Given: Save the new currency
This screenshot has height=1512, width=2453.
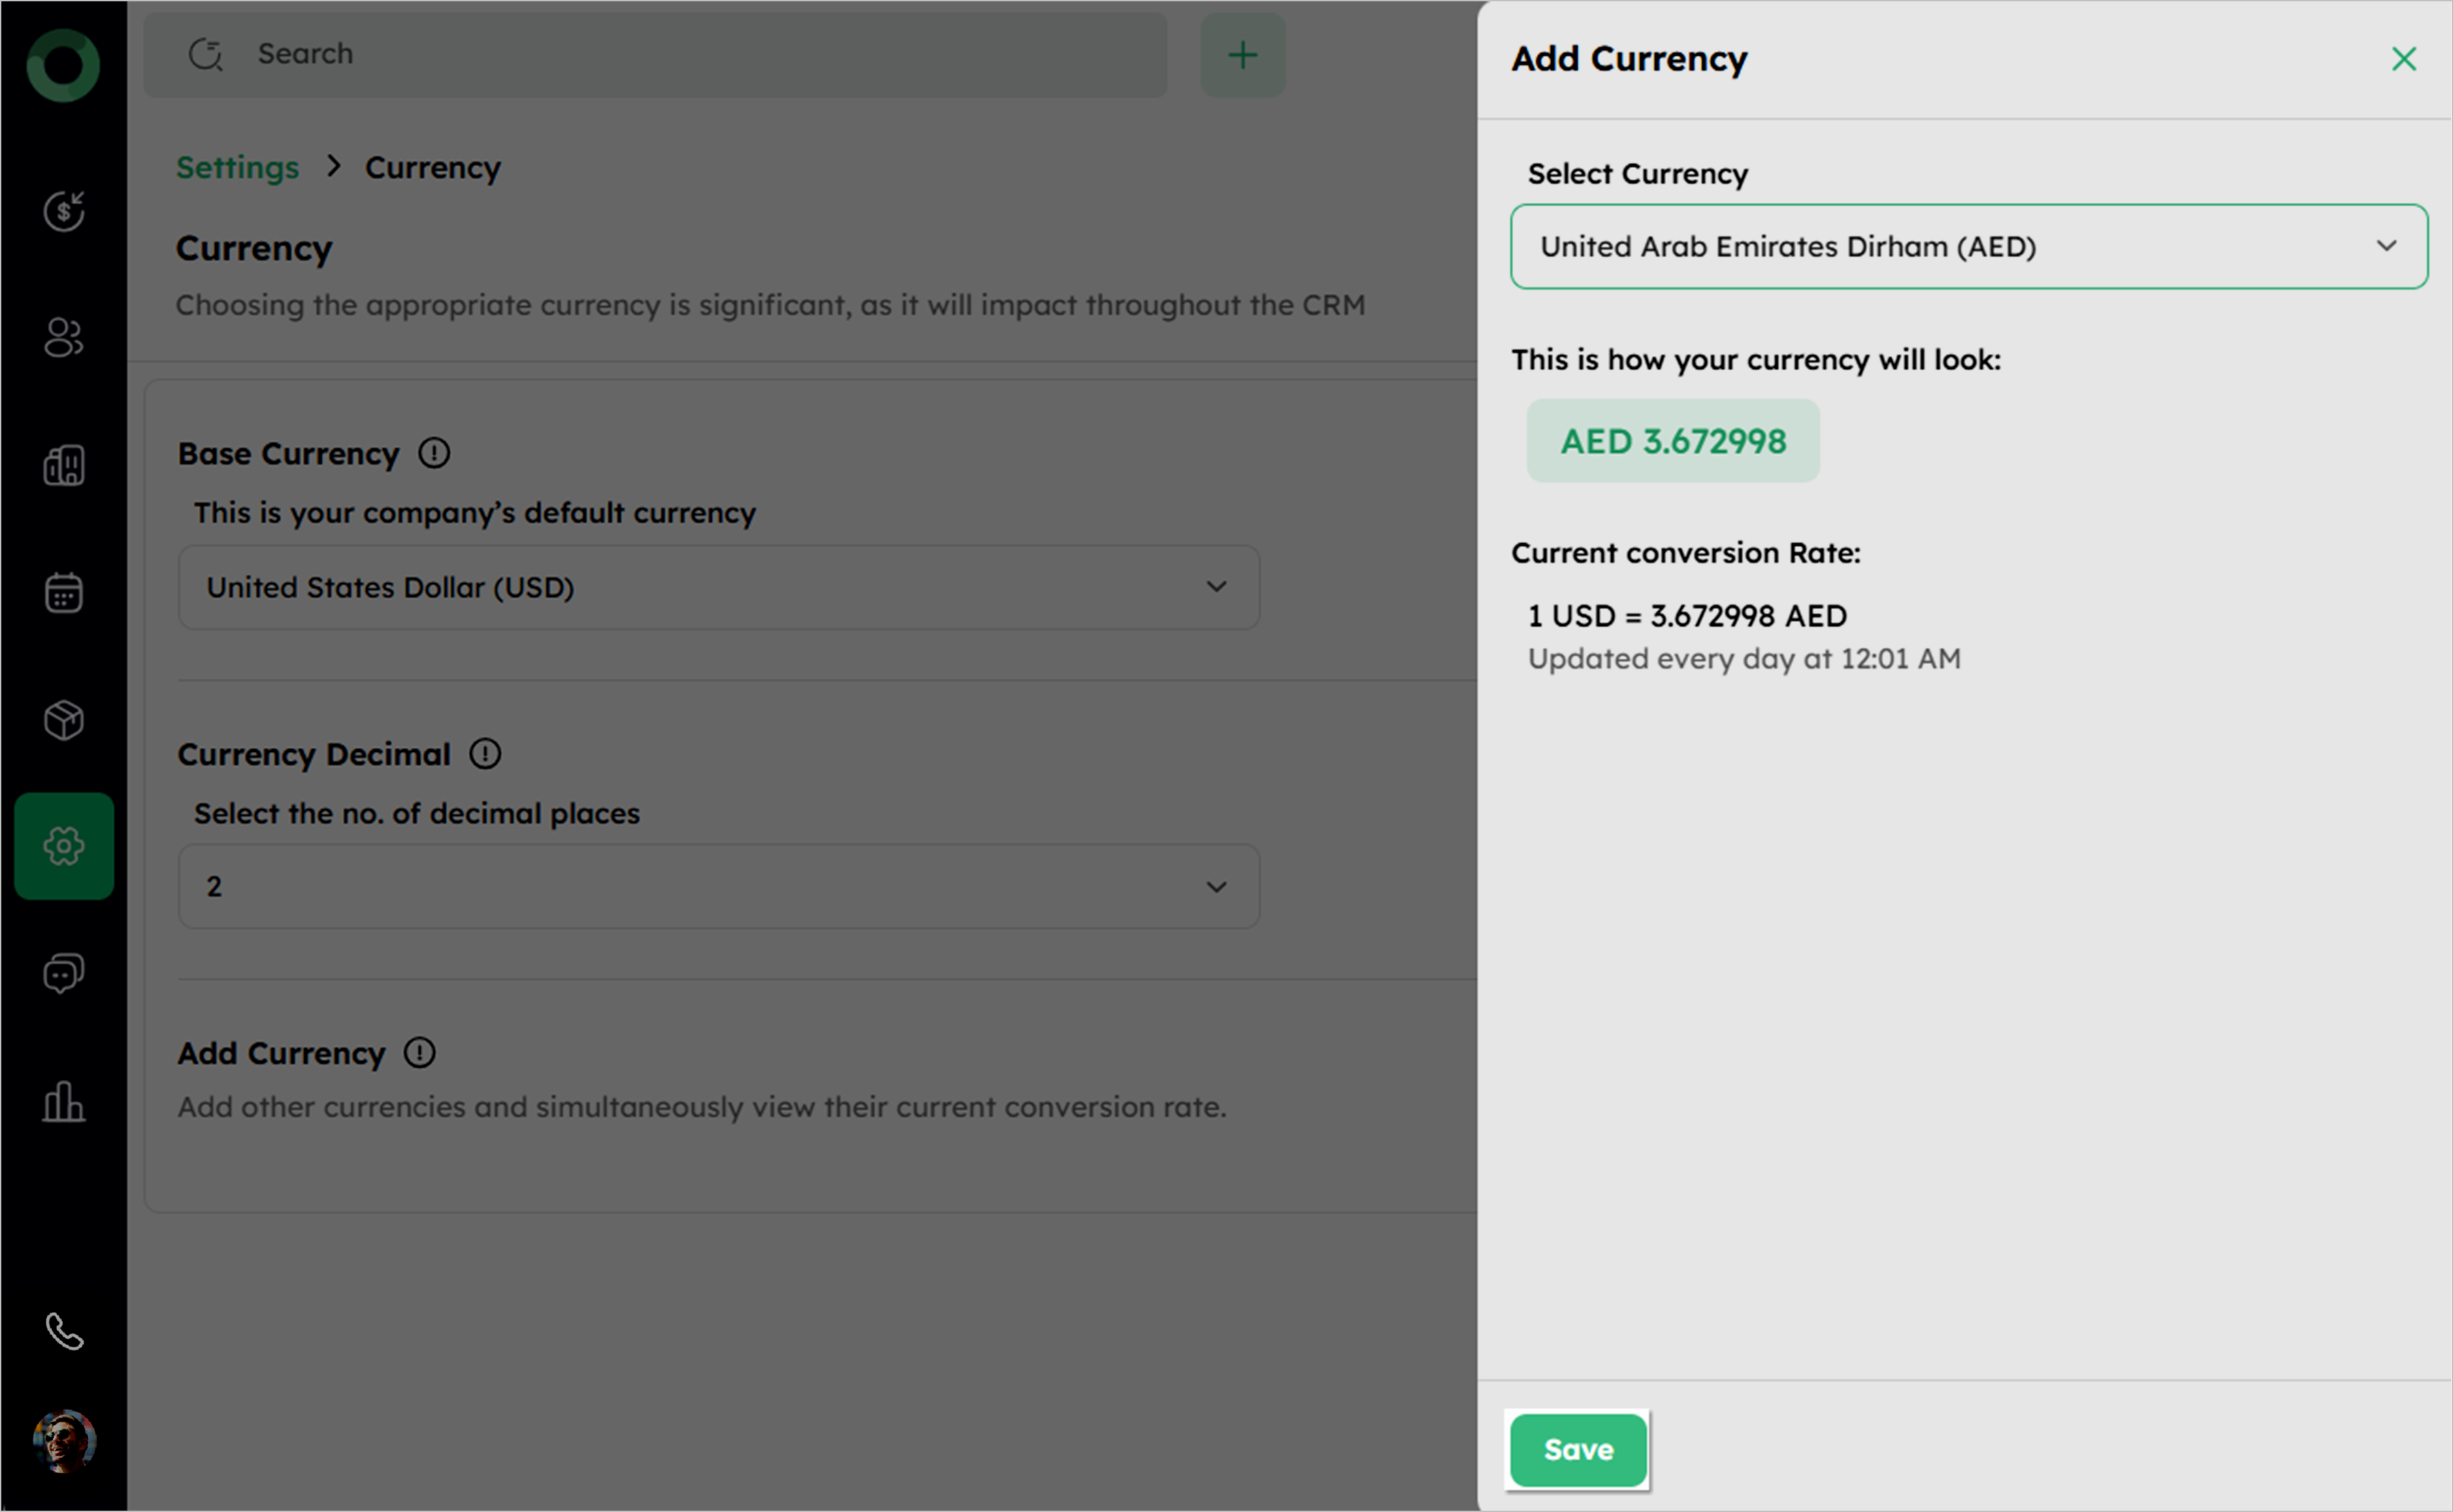Looking at the screenshot, I should point(1577,1449).
